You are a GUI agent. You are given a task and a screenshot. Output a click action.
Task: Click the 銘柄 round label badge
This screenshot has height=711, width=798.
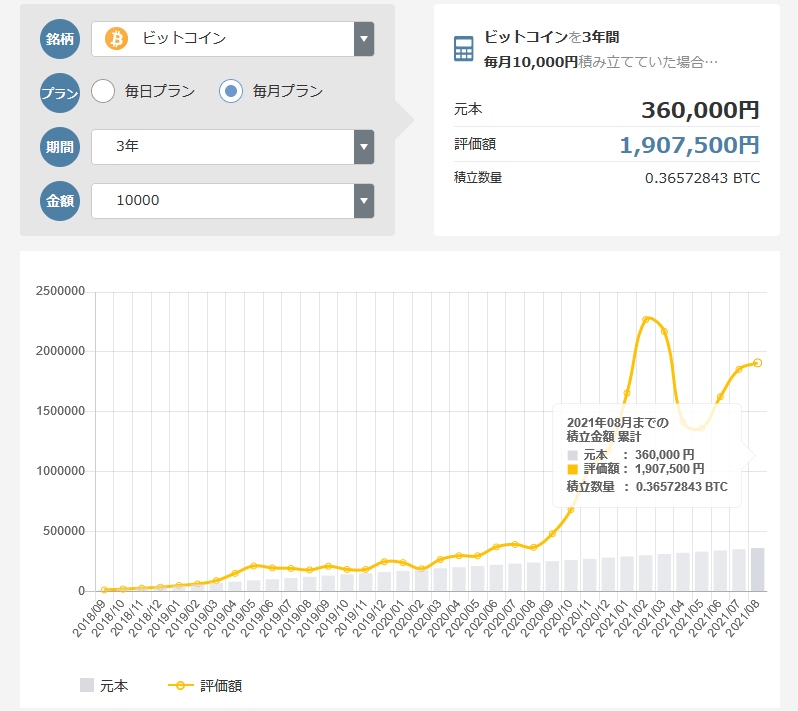[59, 39]
